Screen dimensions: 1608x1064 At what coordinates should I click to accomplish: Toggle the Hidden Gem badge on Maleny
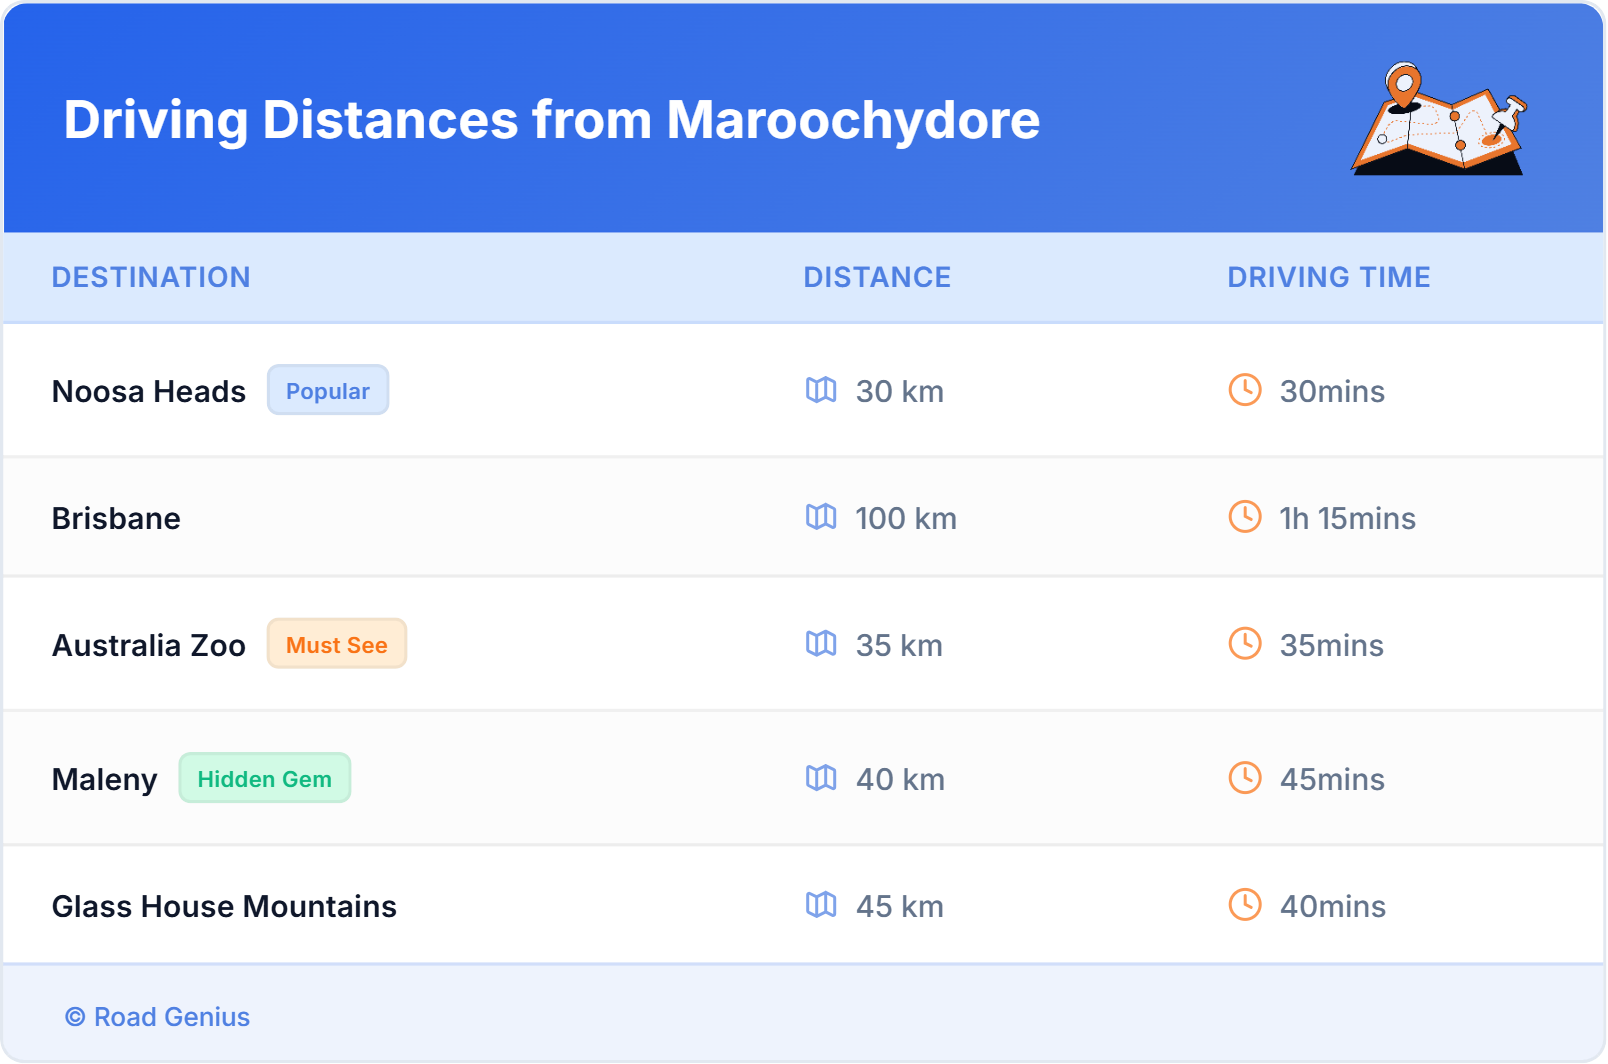264,778
